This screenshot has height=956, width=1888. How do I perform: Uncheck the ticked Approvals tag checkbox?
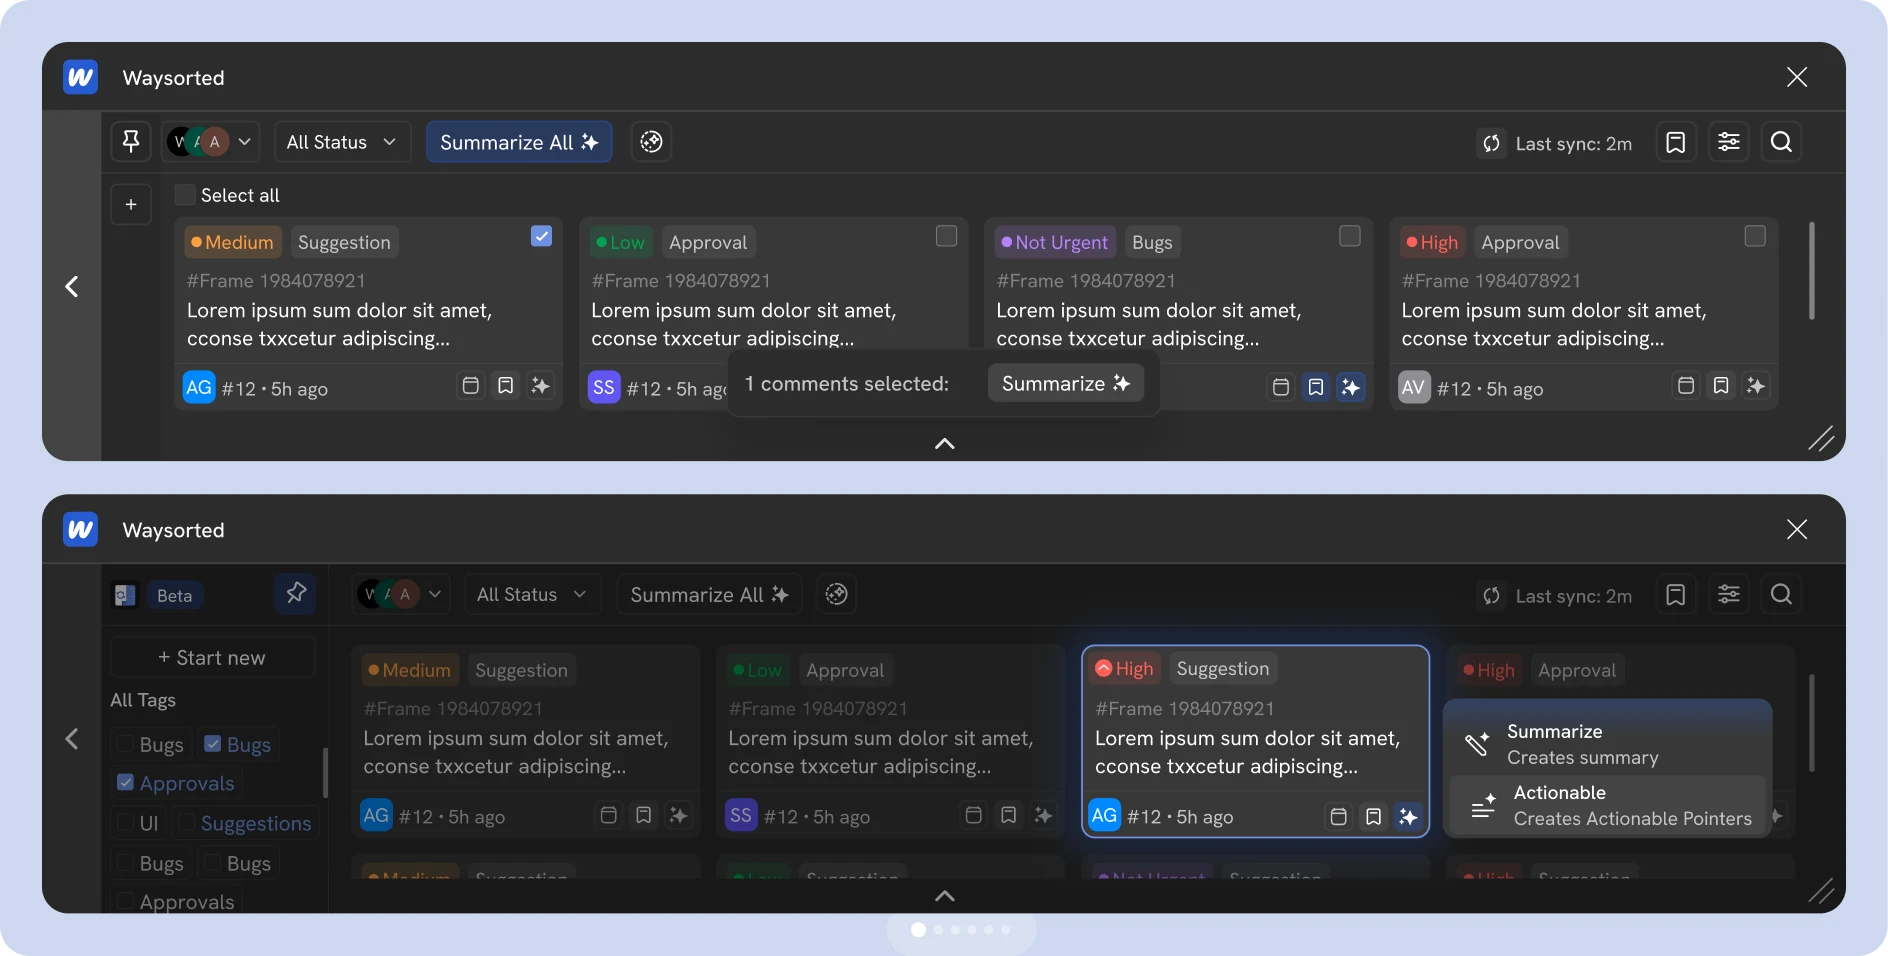[126, 782]
